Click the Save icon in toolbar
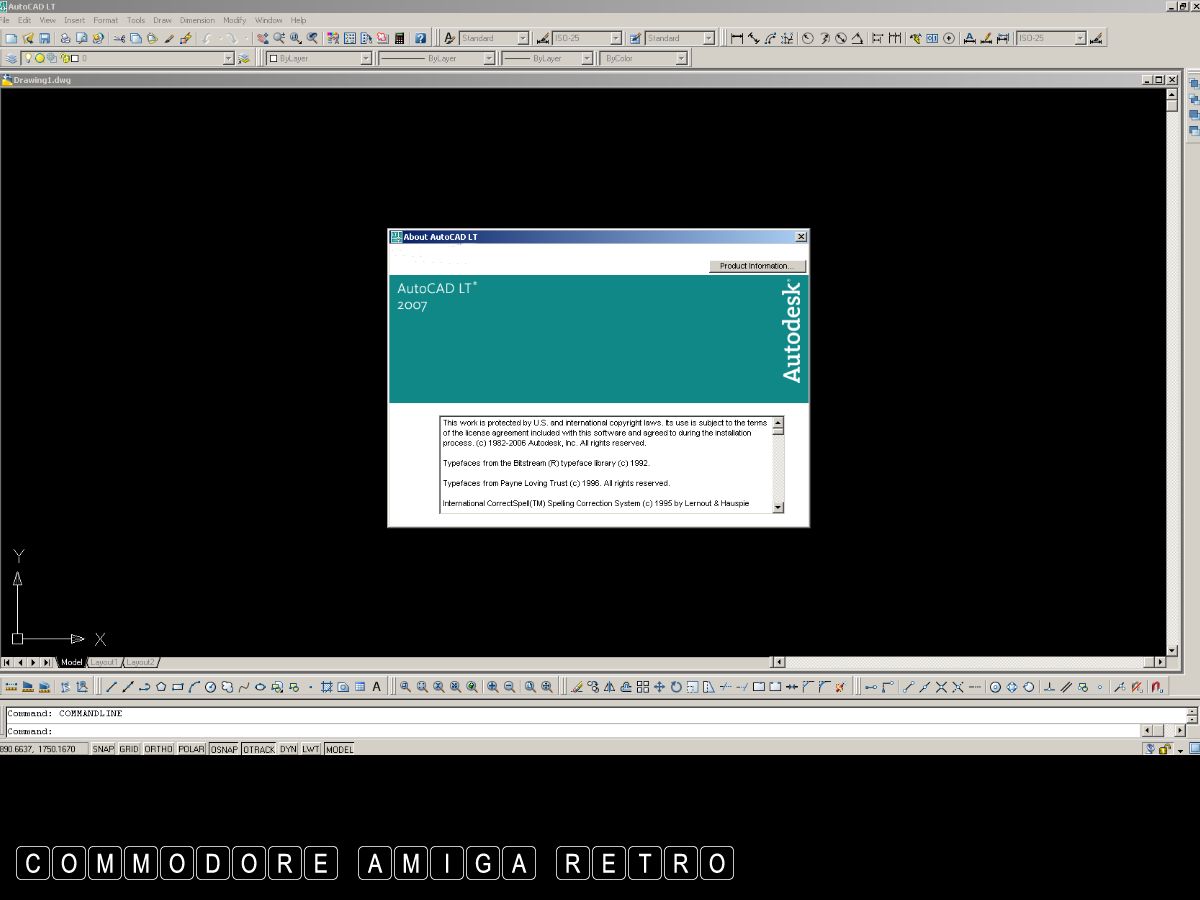 click(x=44, y=39)
